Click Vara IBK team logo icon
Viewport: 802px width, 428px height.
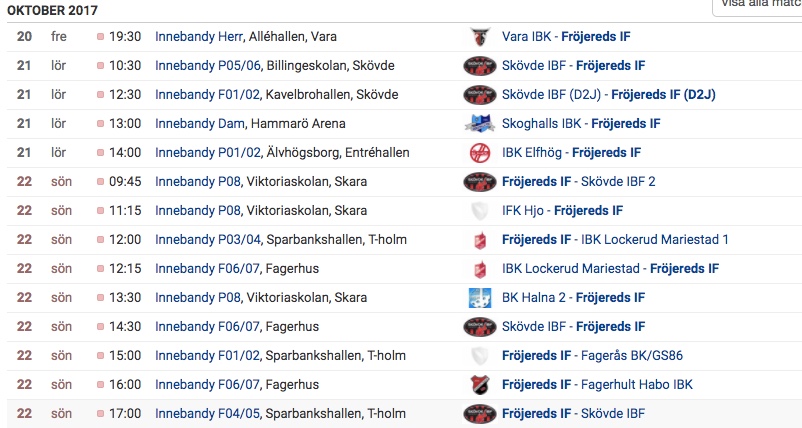coord(479,37)
